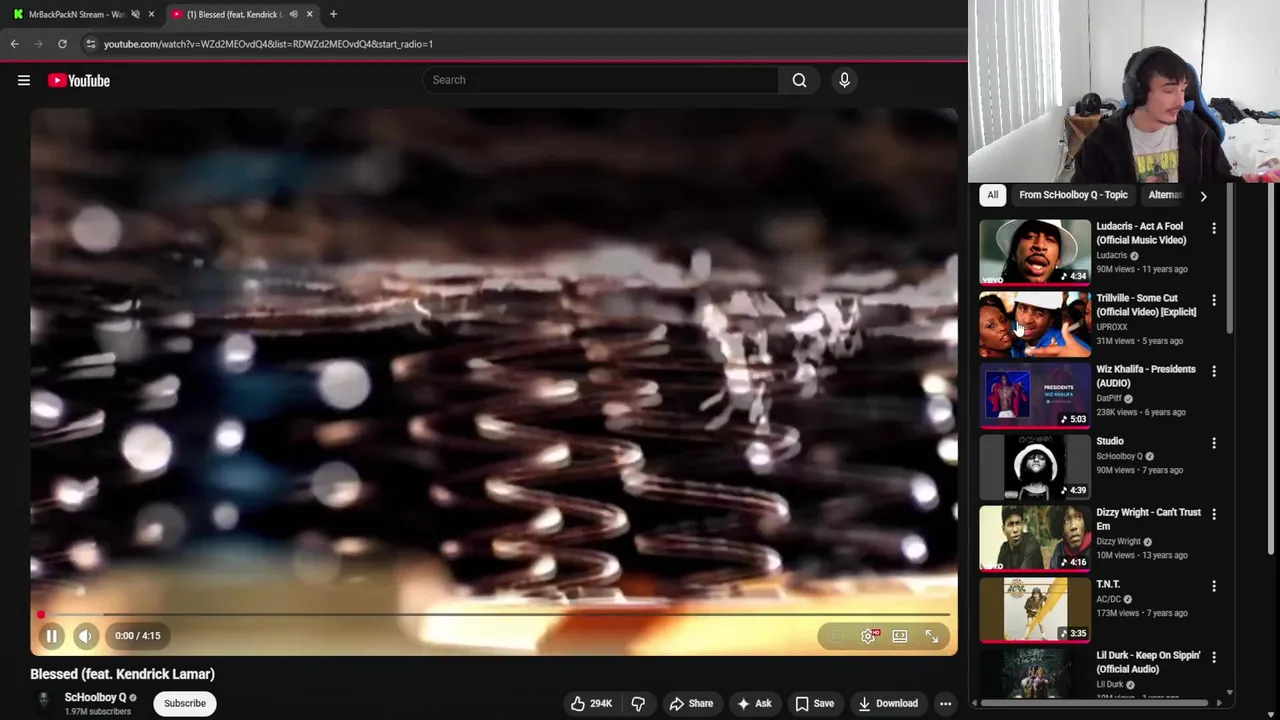The height and width of the screenshot is (720, 1280).
Task: Save the video to a playlist
Action: (814, 704)
